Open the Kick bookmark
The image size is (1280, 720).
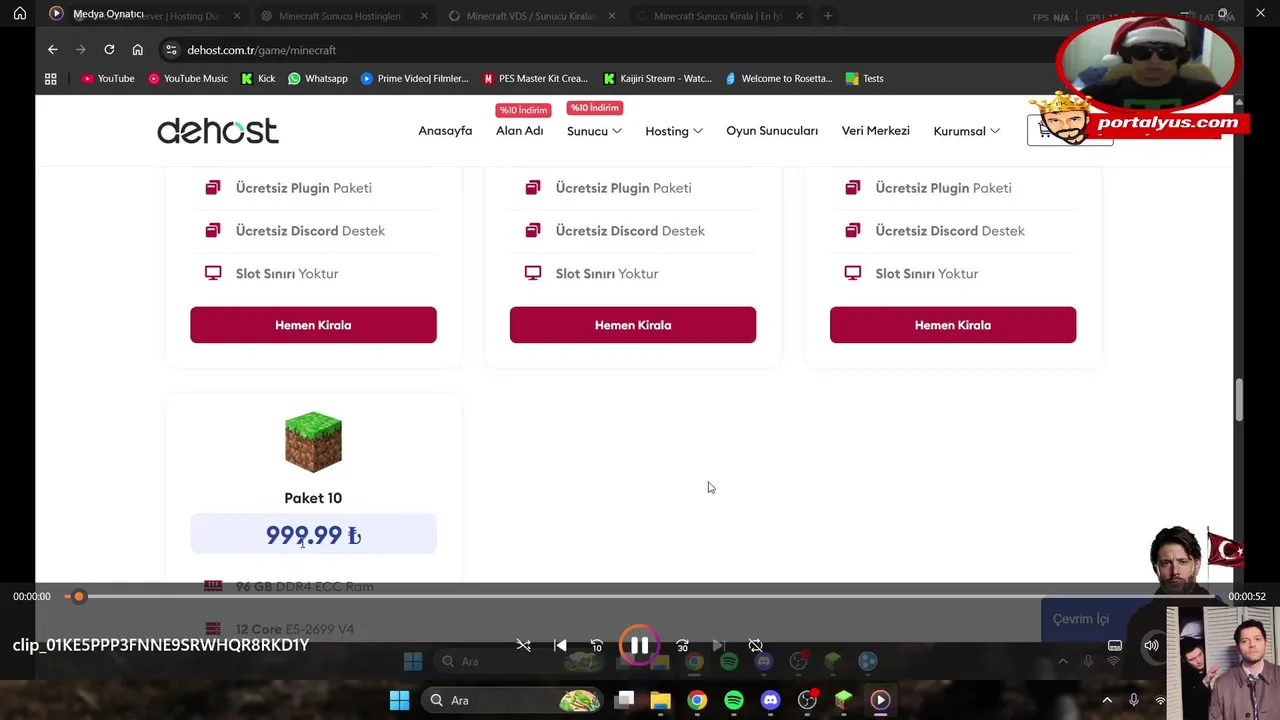point(258,78)
